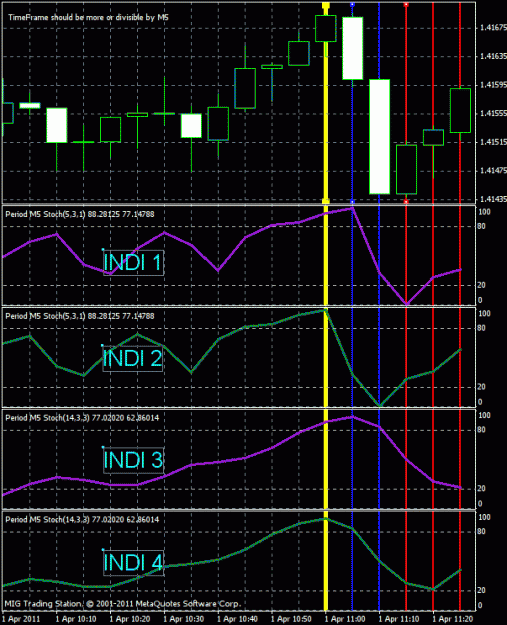Click the '1 Apr 2011' date label
507x625 pixels.
click(21, 619)
